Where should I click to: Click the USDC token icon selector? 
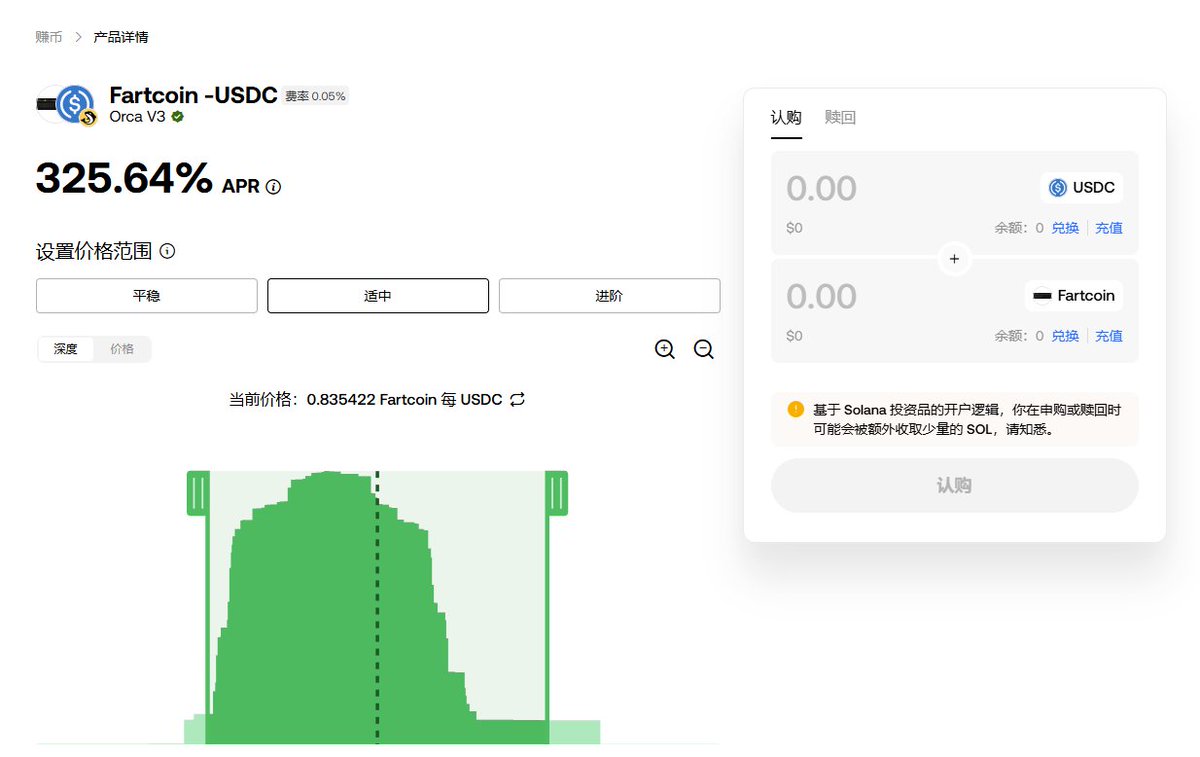tap(1082, 188)
